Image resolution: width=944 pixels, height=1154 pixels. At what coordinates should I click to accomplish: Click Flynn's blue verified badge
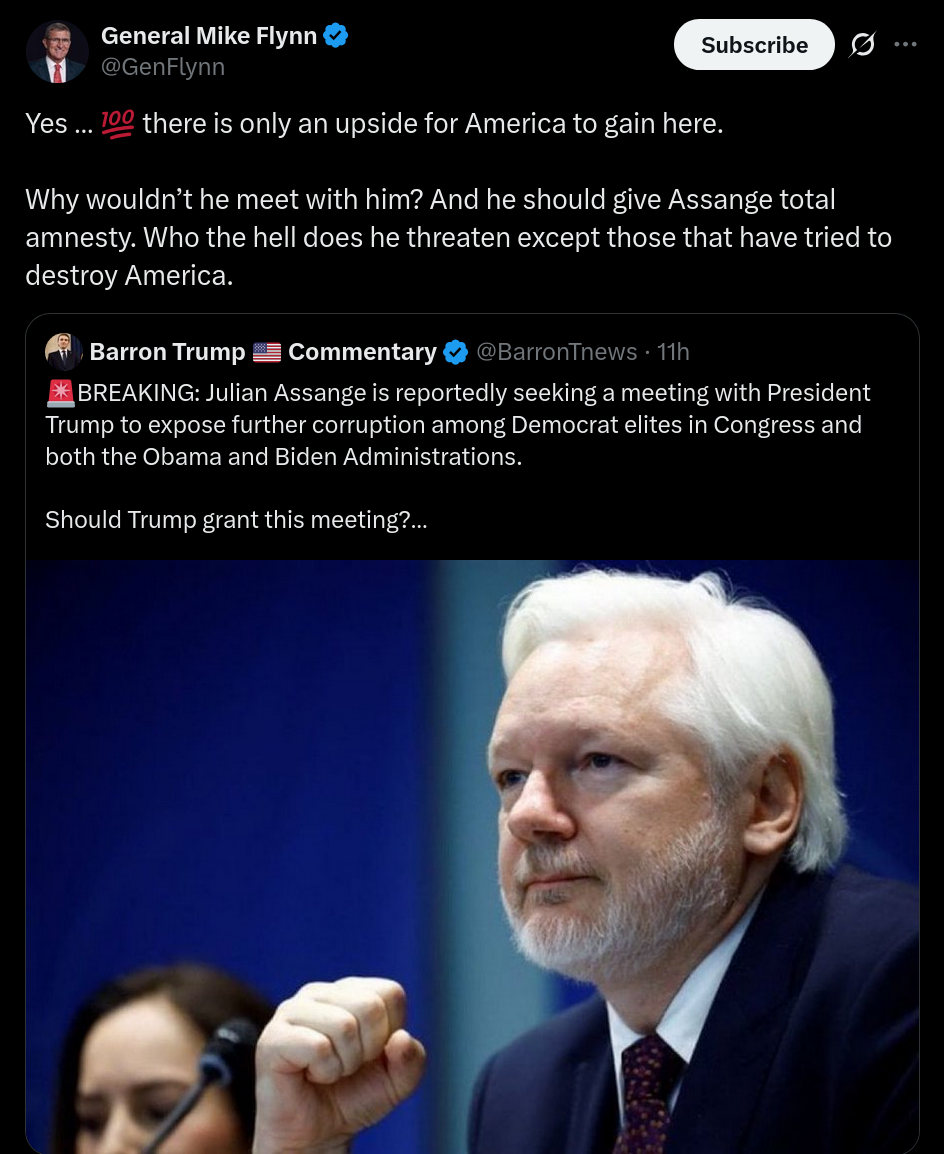pos(336,35)
